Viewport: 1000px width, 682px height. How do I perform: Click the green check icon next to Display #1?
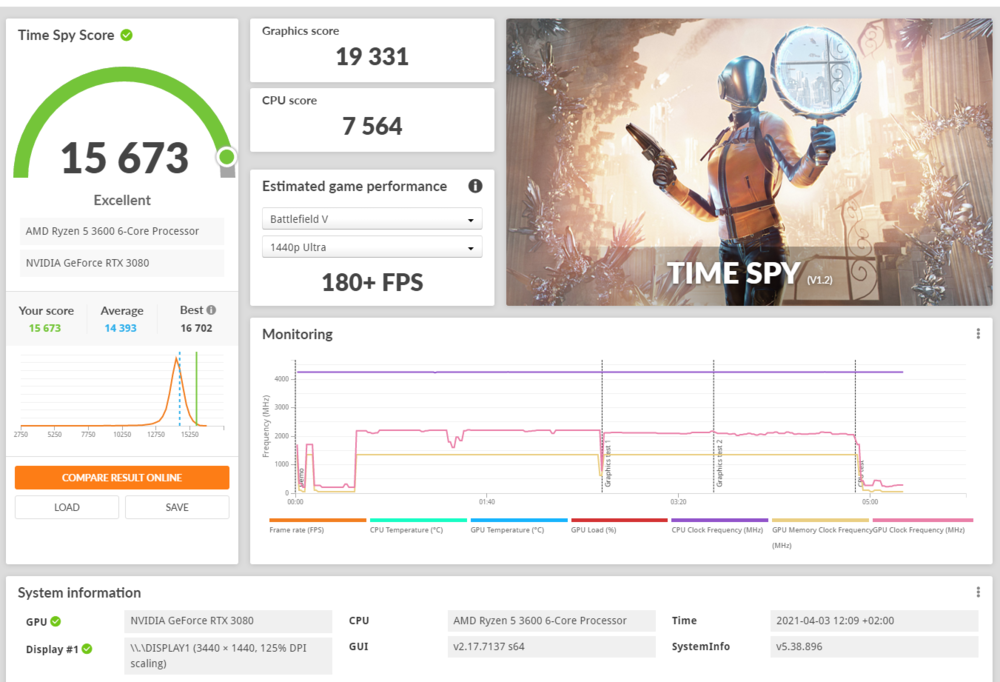pos(87,649)
